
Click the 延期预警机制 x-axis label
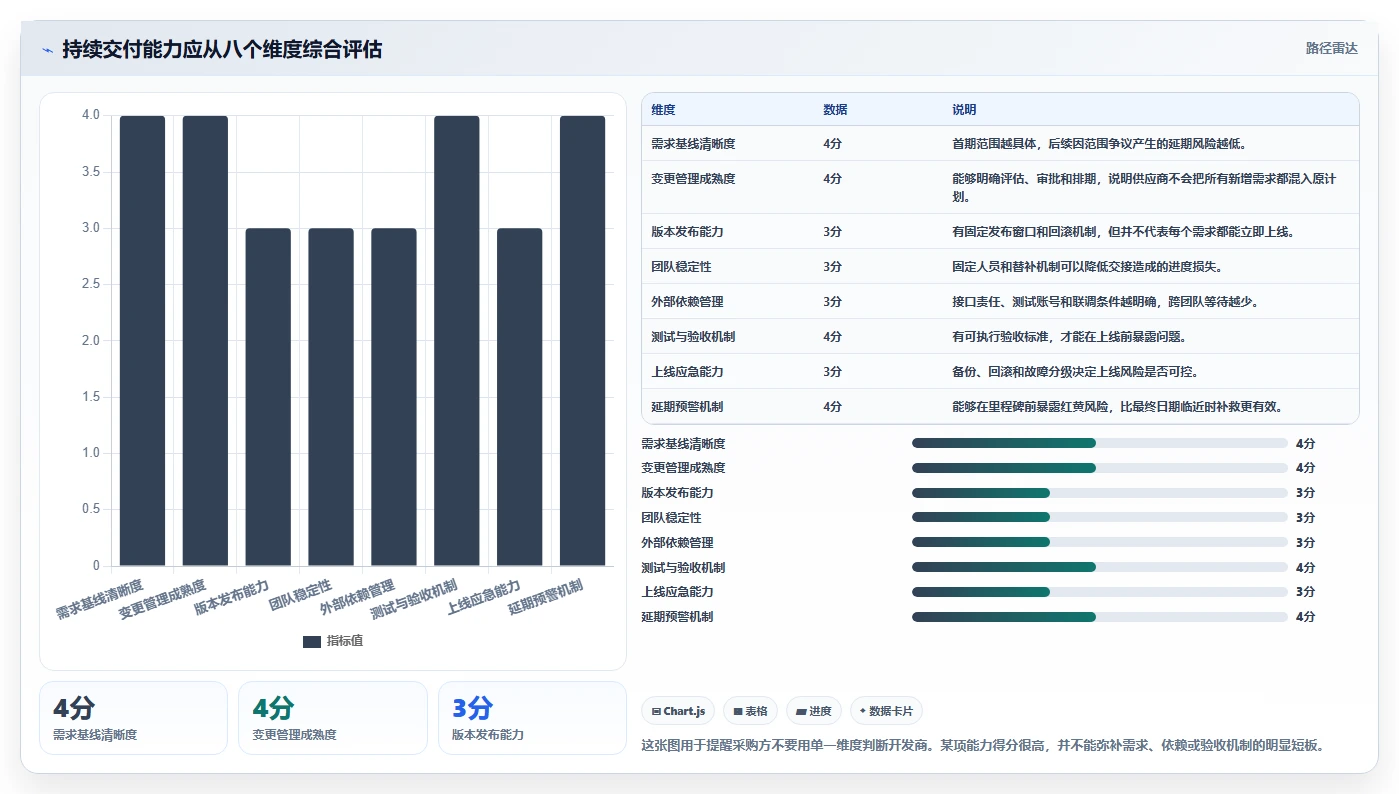547,596
